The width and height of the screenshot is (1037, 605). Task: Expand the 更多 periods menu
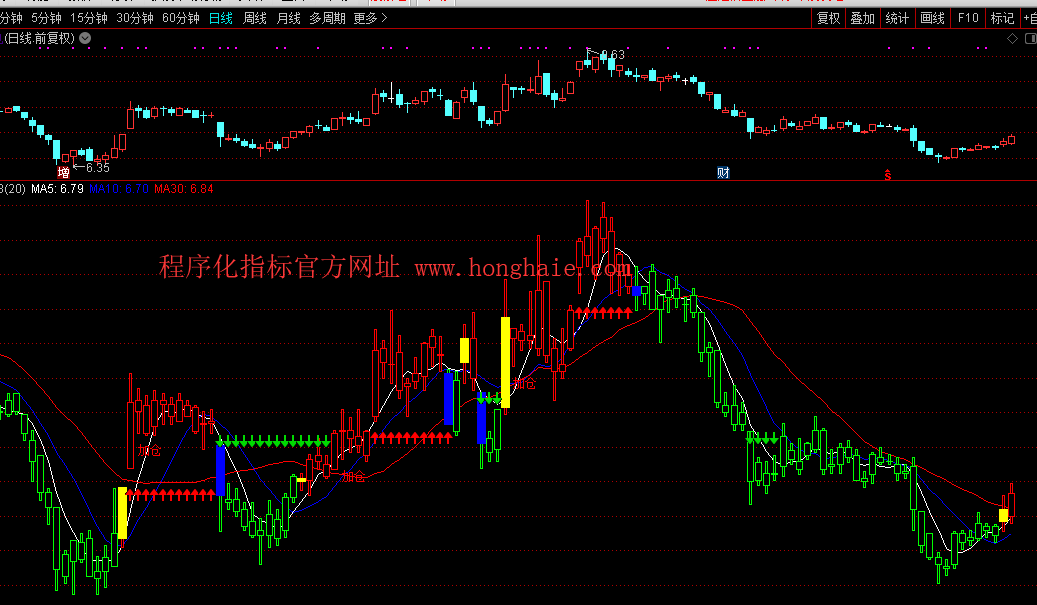tap(370, 18)
